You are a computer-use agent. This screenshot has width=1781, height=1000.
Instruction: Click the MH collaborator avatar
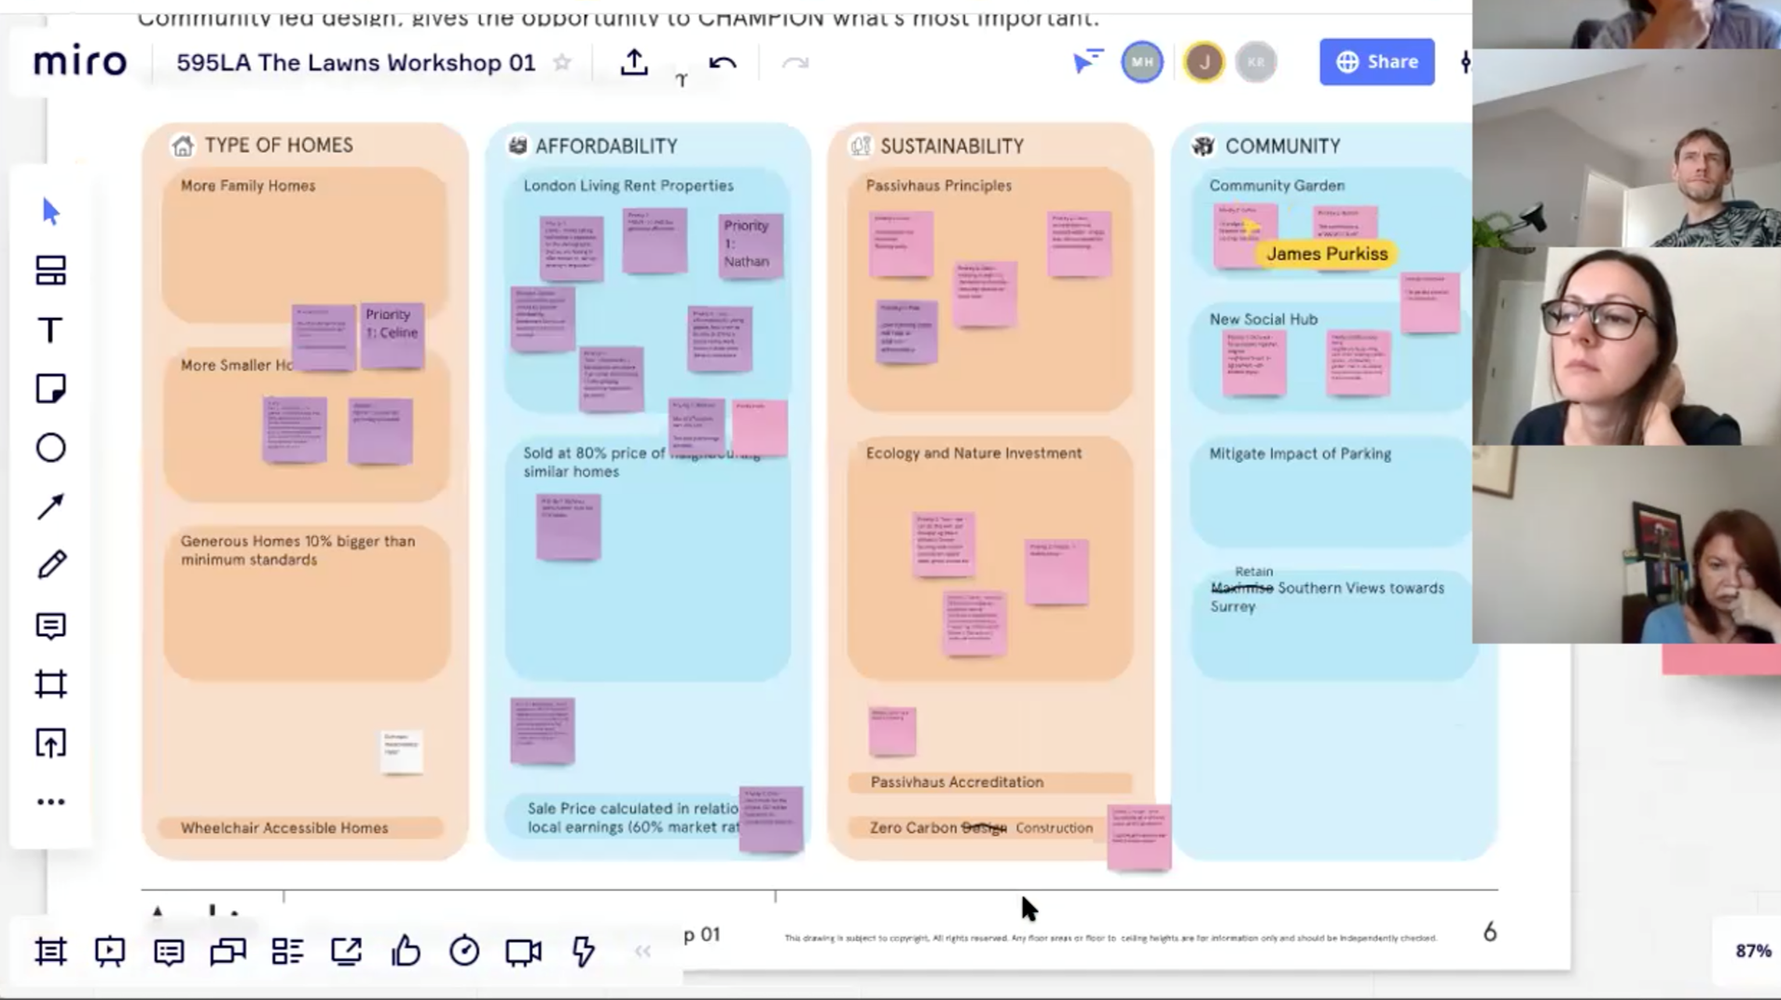[x=1142, y=62]
